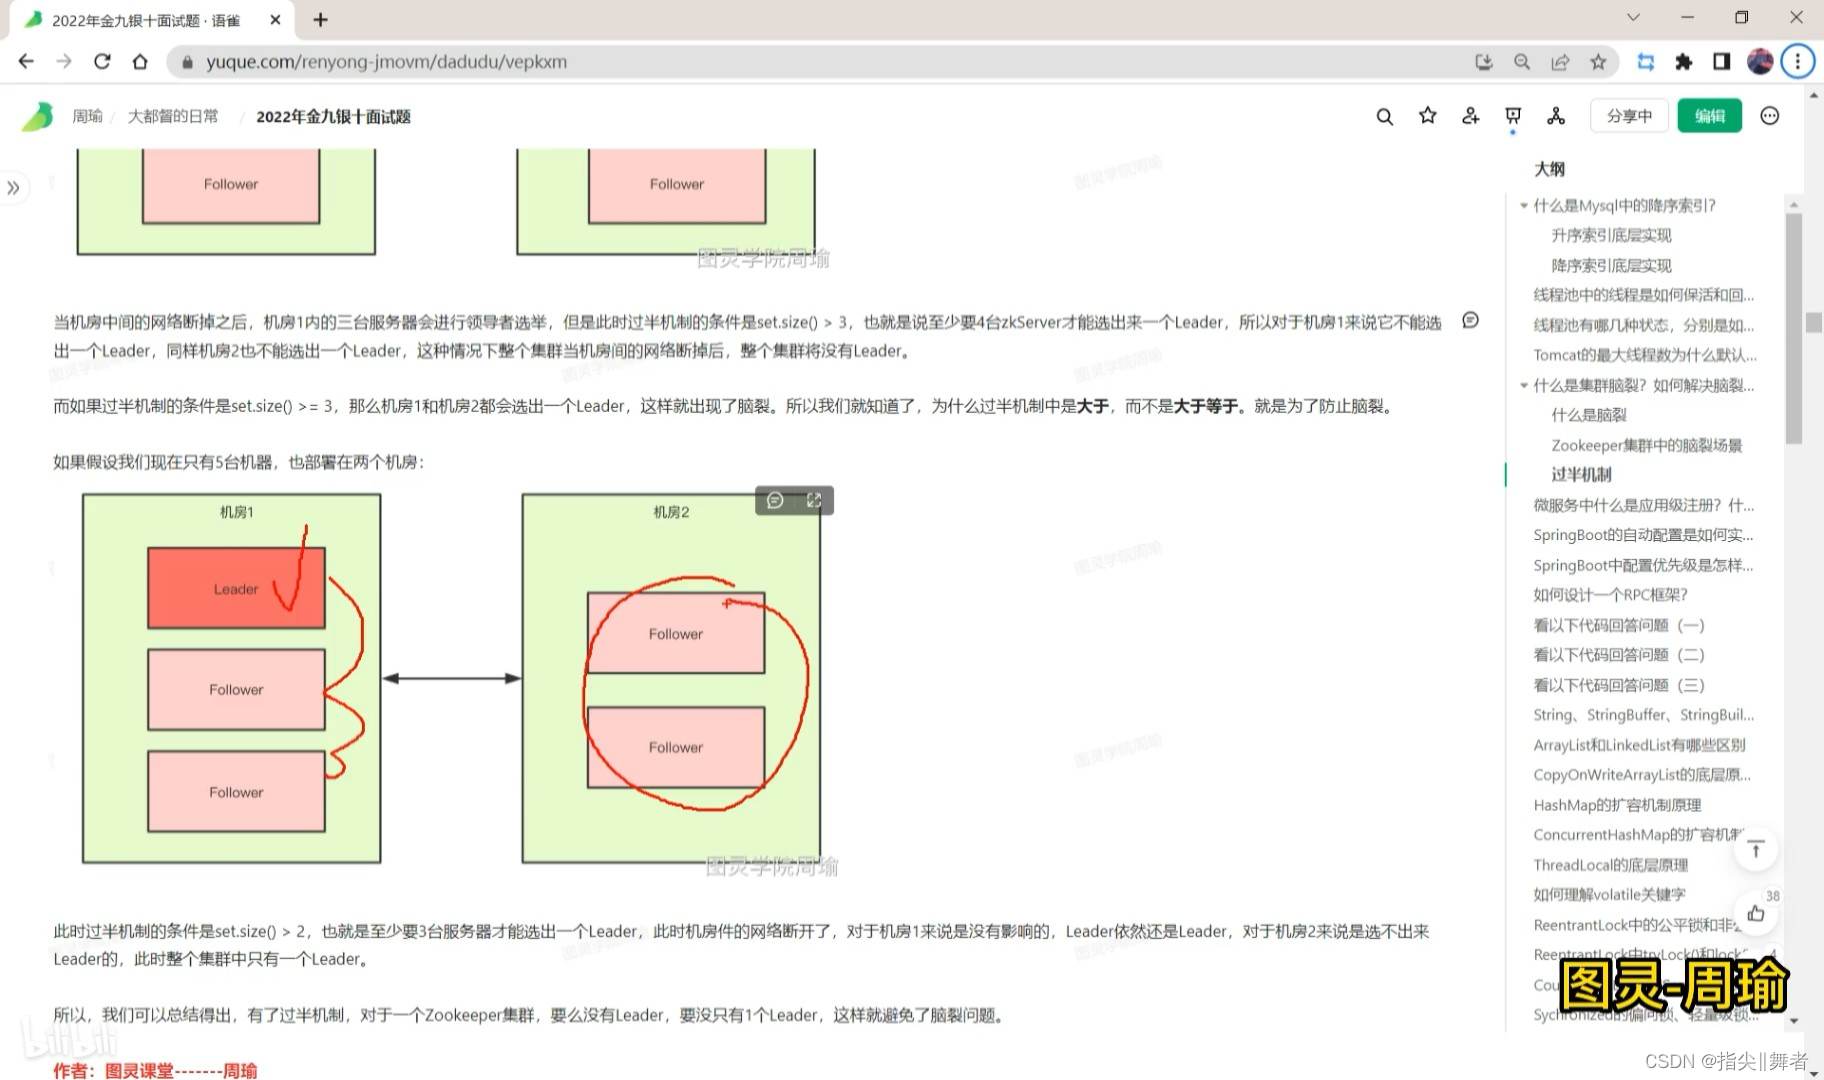
Task: Like the document with thumbs-up
Action: tap(1756, 913)
